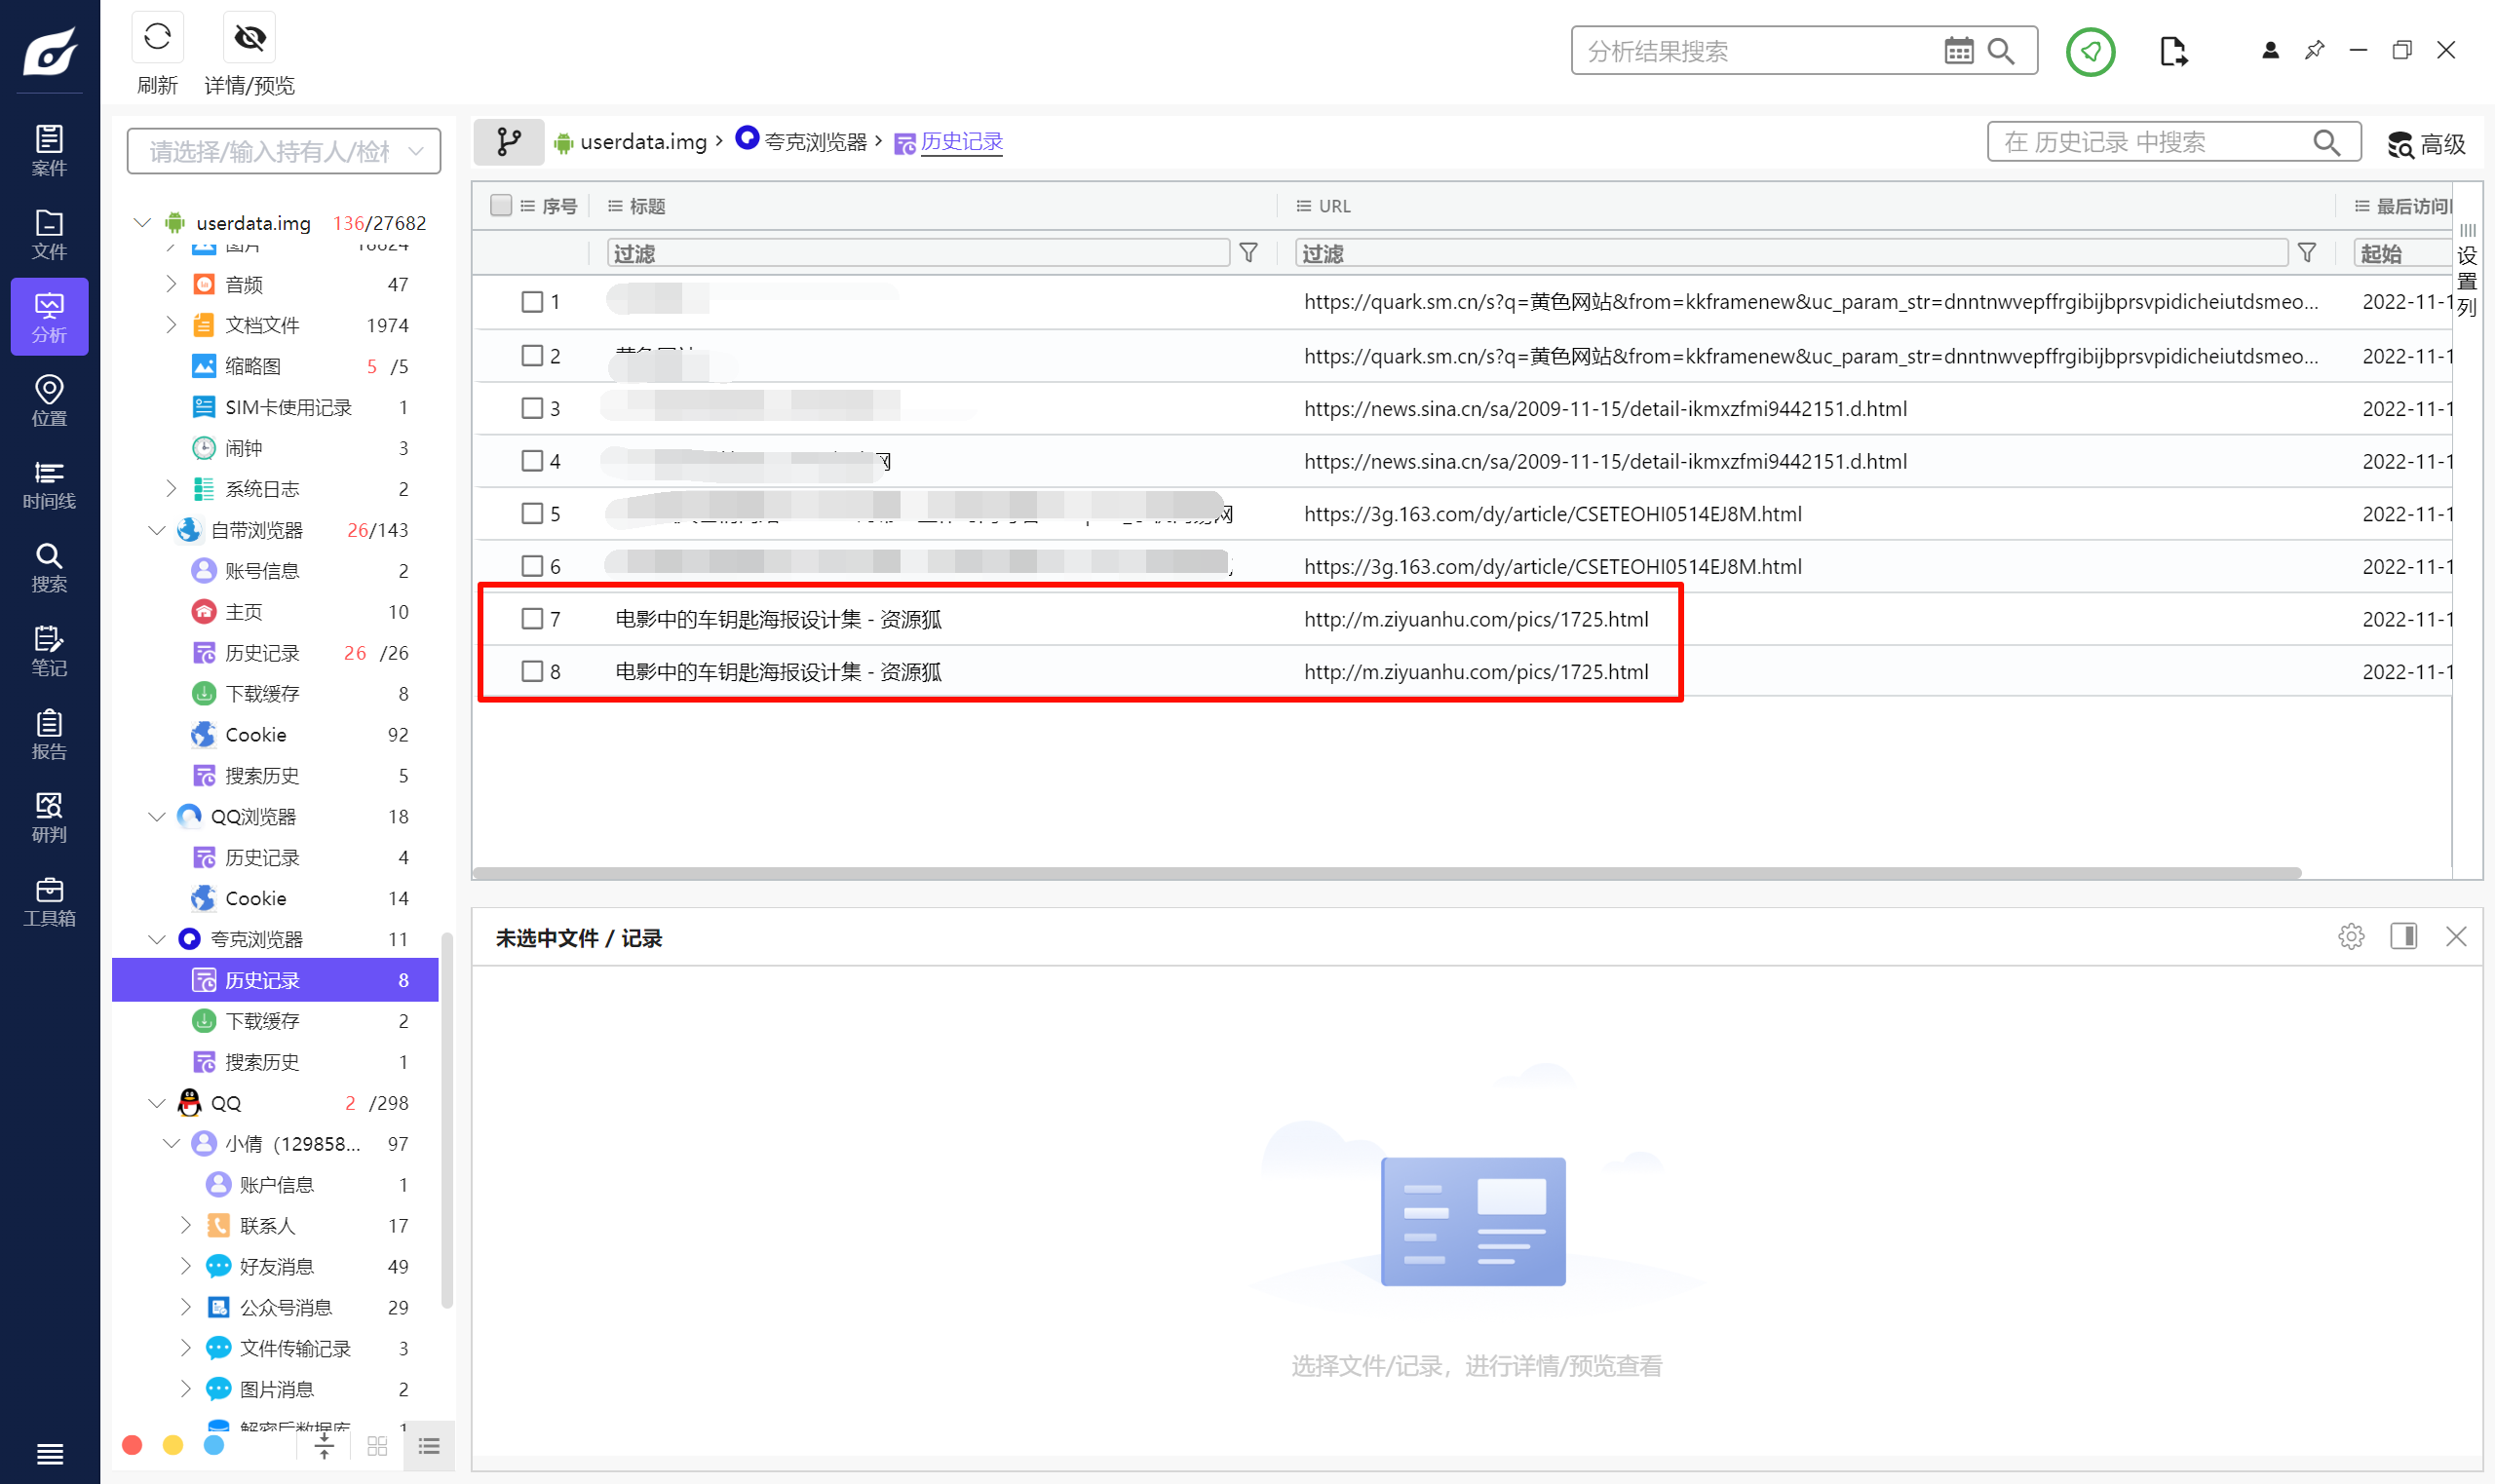Check the checkbox for row 5

click(532, 514)
